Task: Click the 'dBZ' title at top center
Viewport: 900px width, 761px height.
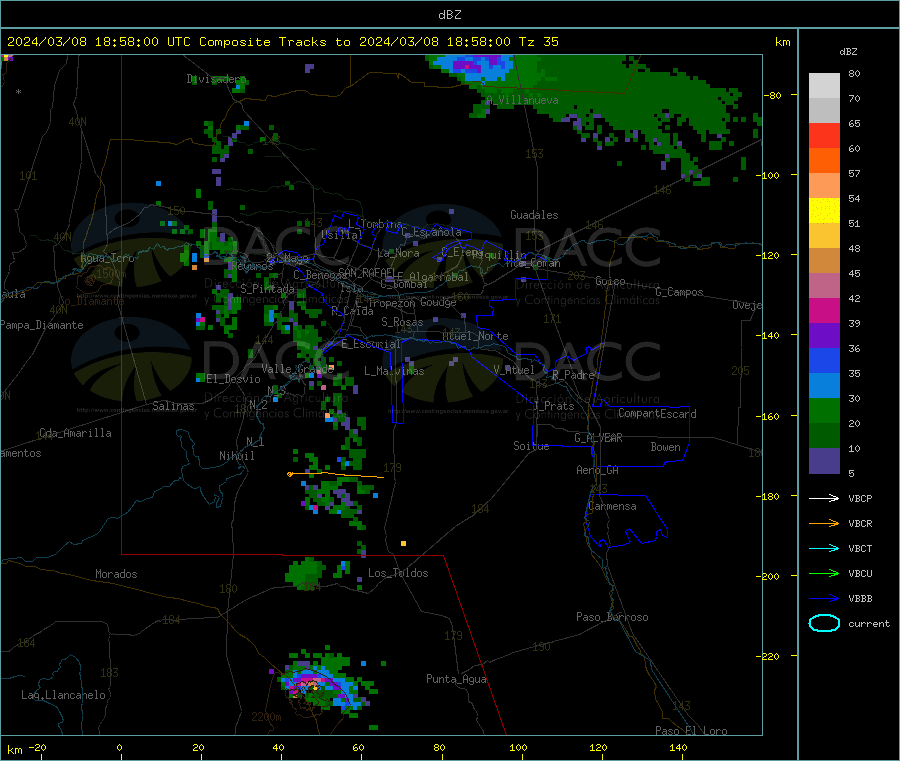Action: 449,15
